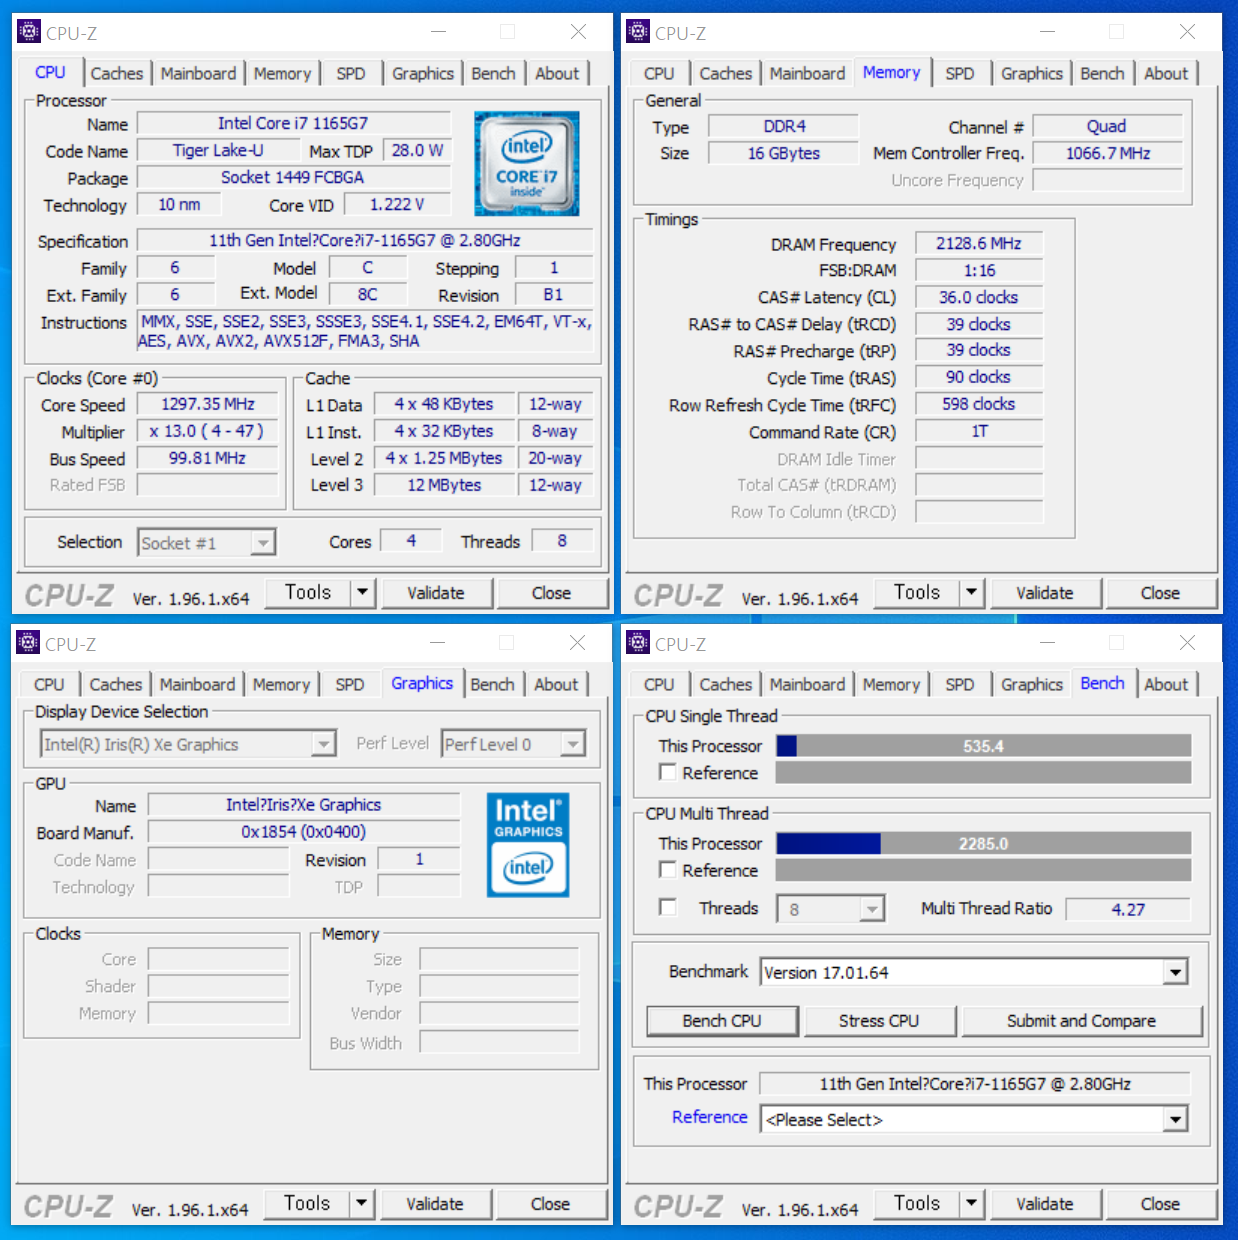This screenshot has height=1240, width=1238.
Task: Enable the Reference checkbox under CPU Single Thread
Action: point(668,772)
